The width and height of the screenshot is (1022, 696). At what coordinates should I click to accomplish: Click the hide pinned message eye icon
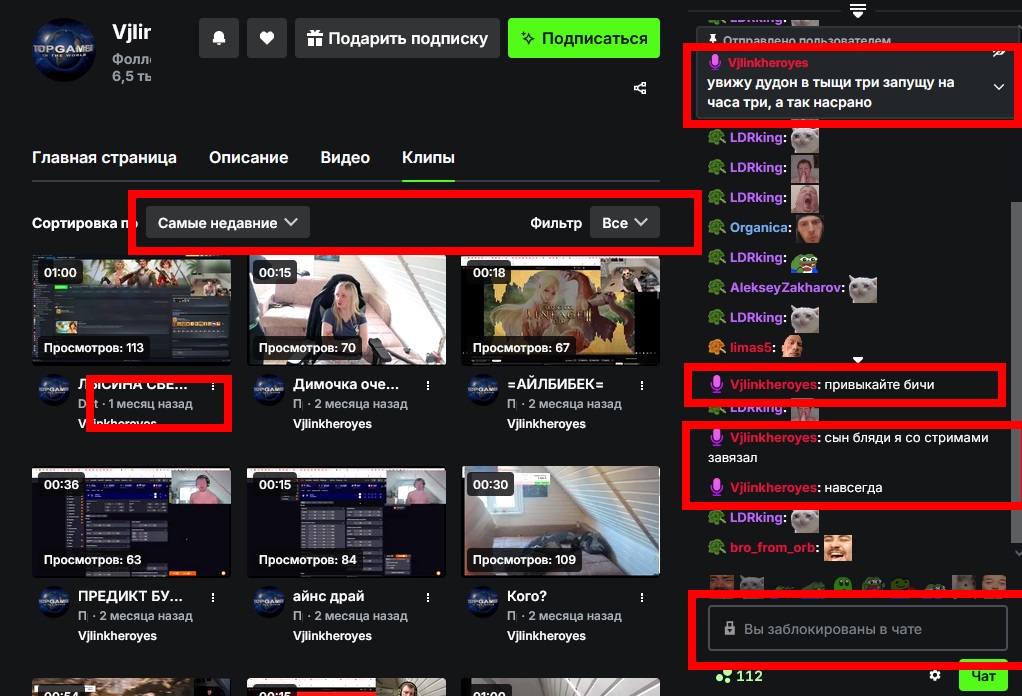point(999,52)
